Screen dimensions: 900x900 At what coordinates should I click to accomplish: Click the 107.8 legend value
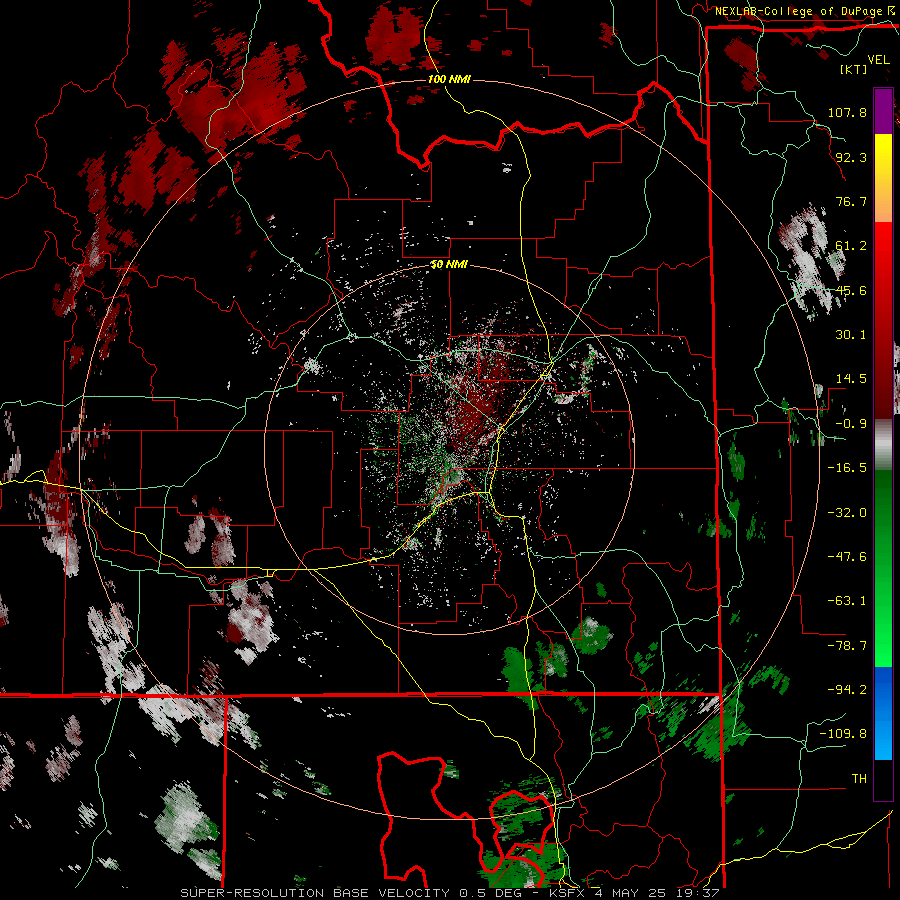tap(847, 112)
